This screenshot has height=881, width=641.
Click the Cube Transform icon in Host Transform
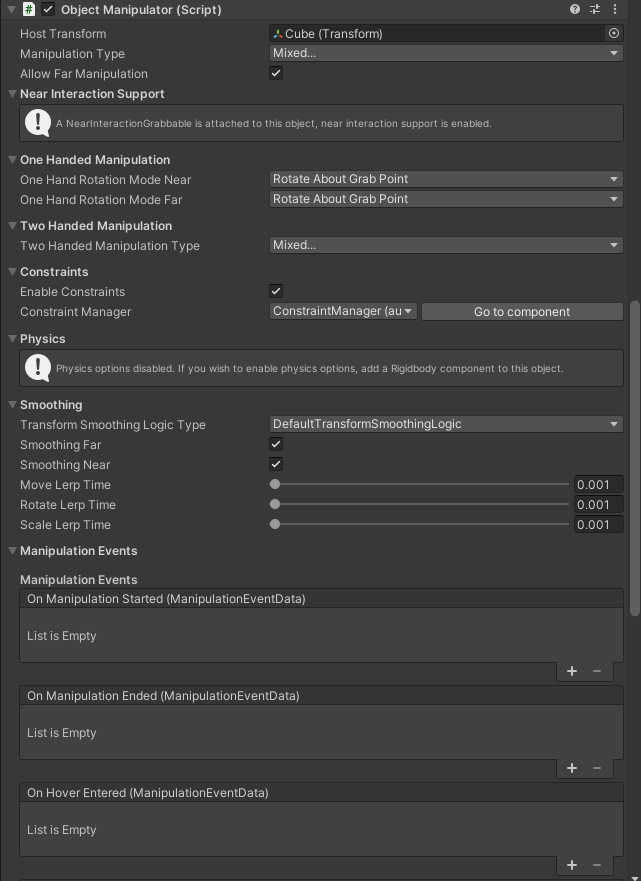(277, 33)
